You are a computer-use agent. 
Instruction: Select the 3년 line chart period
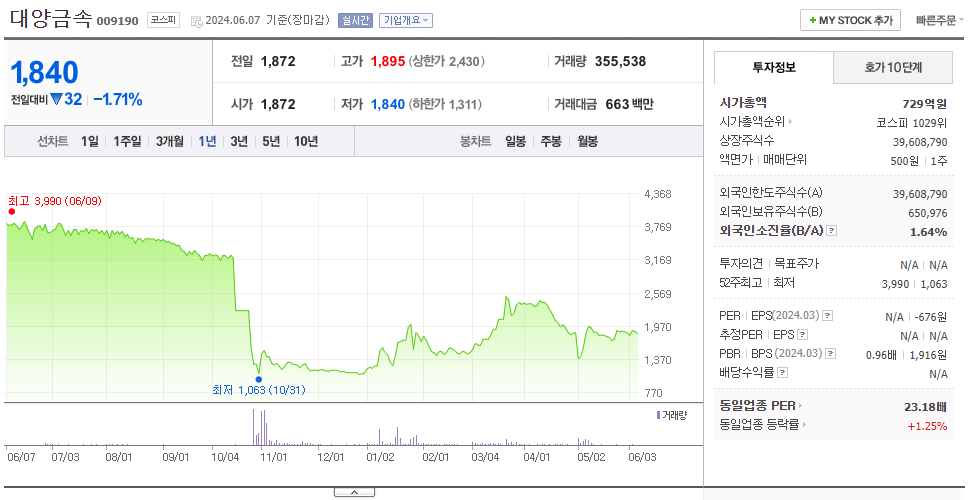[239, 141]
